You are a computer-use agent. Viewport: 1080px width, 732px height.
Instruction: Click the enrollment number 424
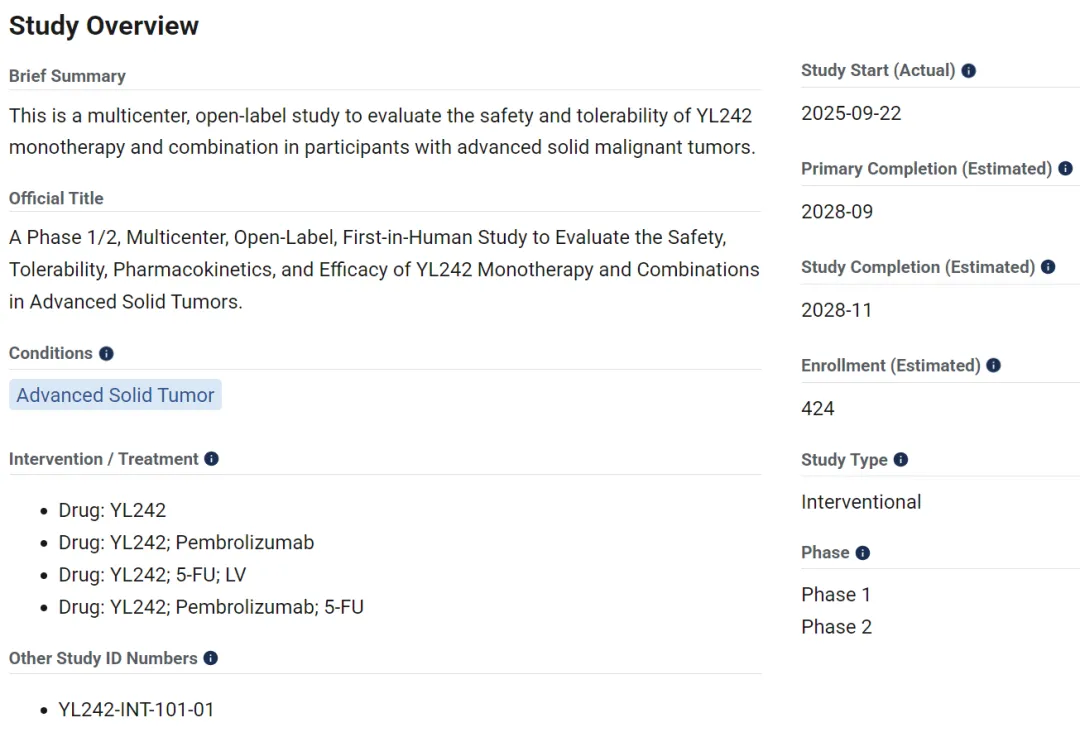pos(818,408)
